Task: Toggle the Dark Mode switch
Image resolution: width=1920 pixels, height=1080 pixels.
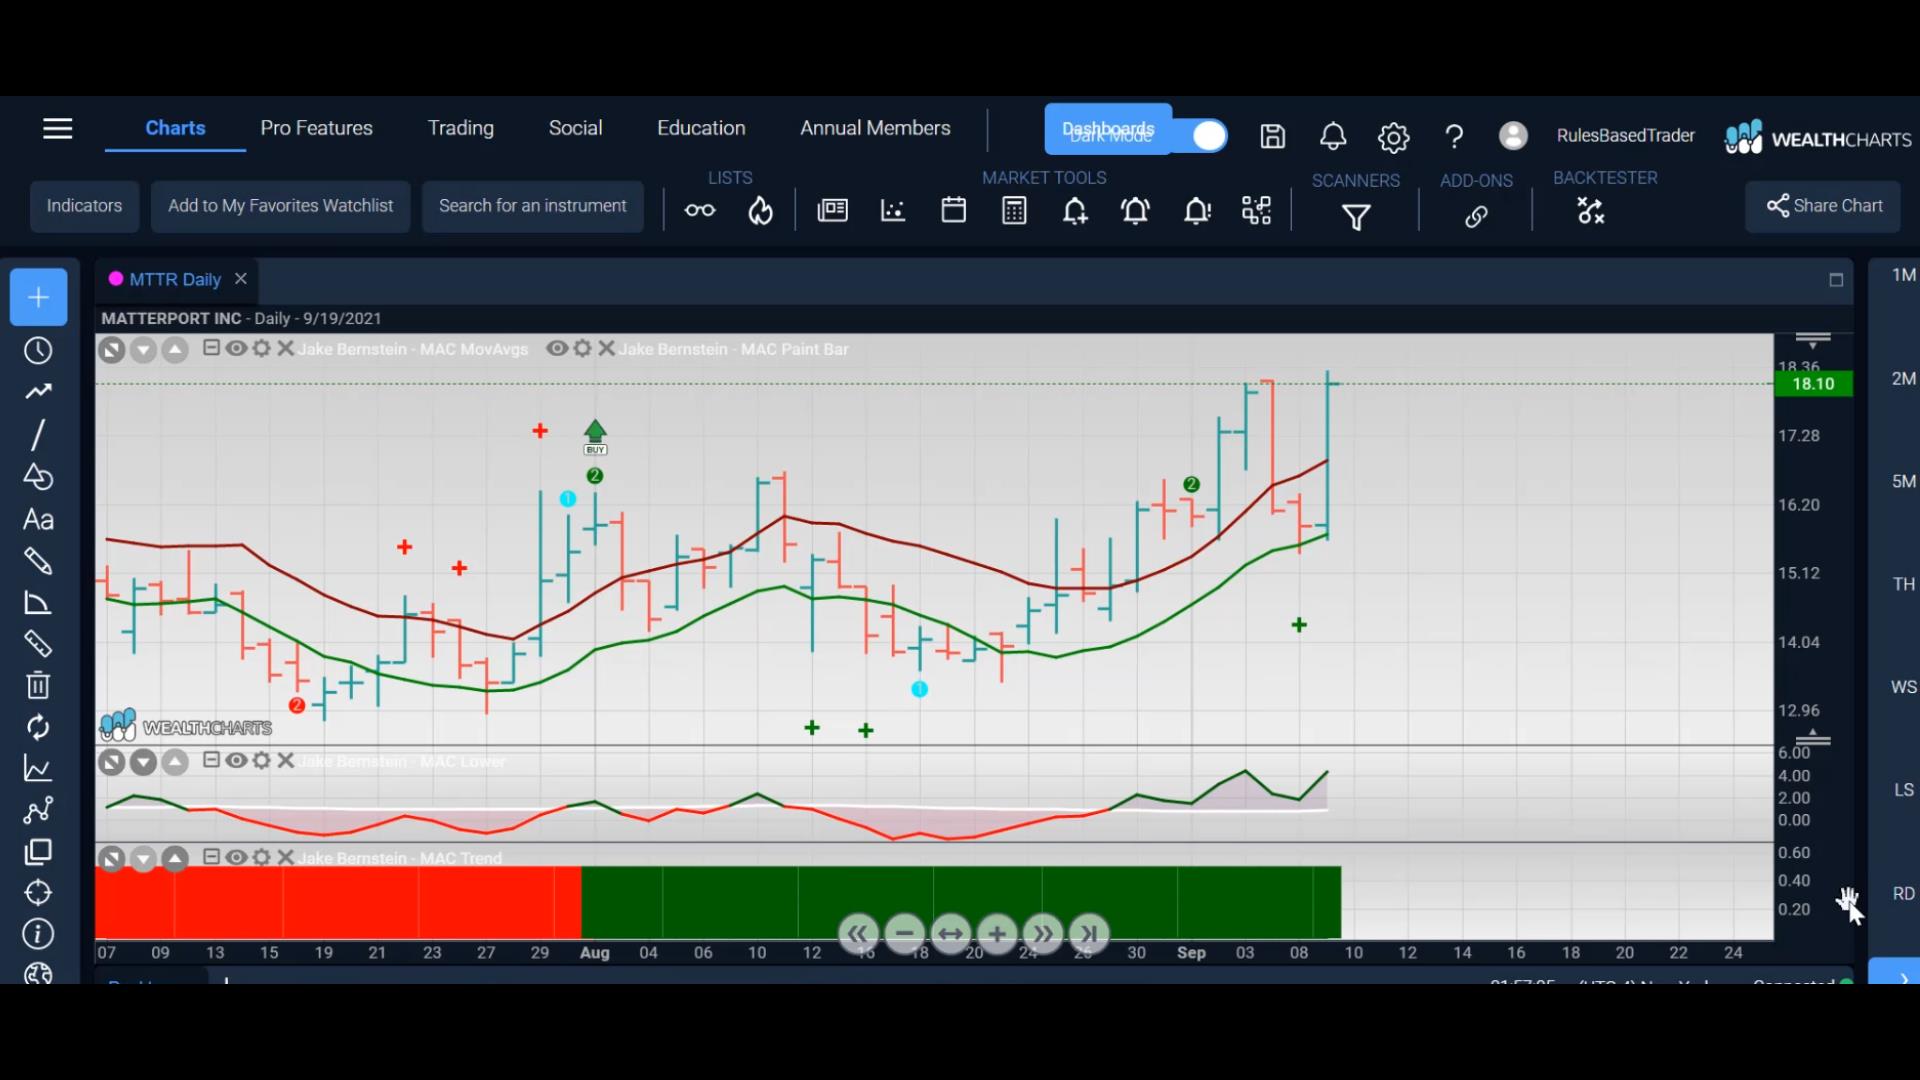Action: pos(1202,135)
